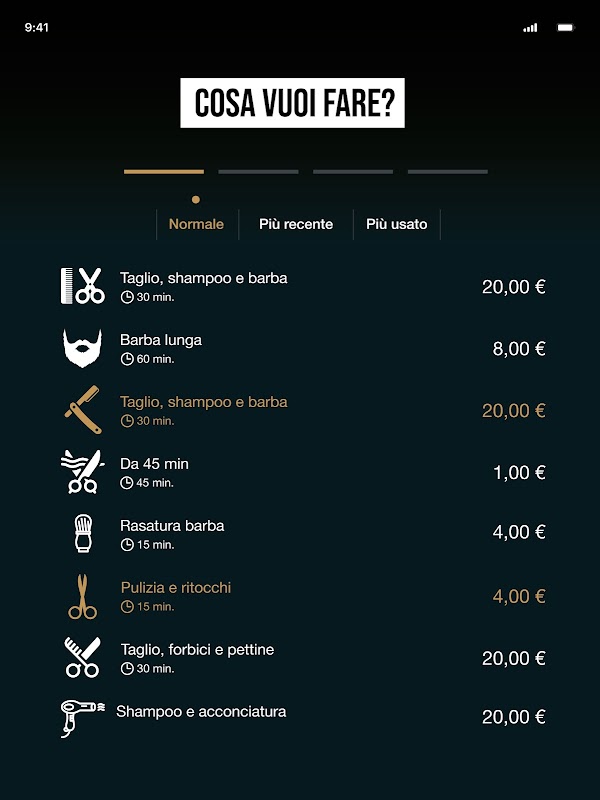
Task: Tap the comb and scissors icon
Action: pyautogui.click(x=83, y=286)
